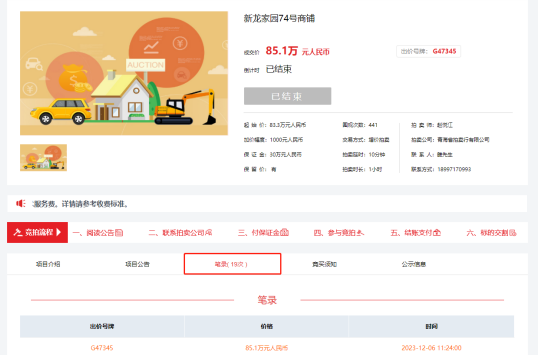Click the large auction illustration image
The height and width of the screenshot is (362, 538).
point(124,73)
